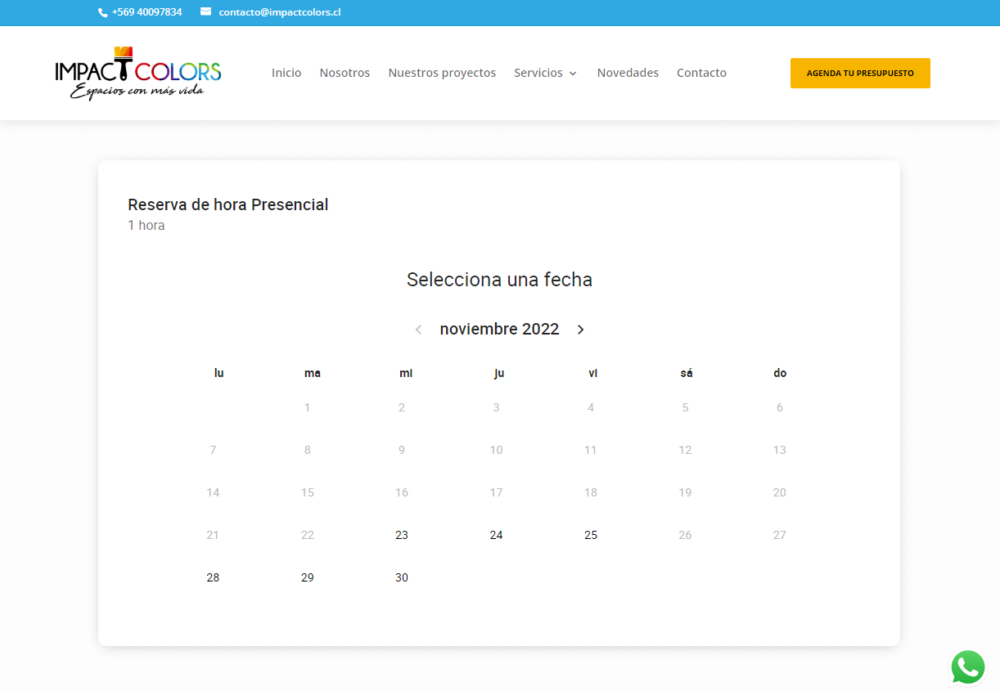Viewport: 1000px width, 696px height.
Task: Go to next month arrow
Action: pos(580,330)
